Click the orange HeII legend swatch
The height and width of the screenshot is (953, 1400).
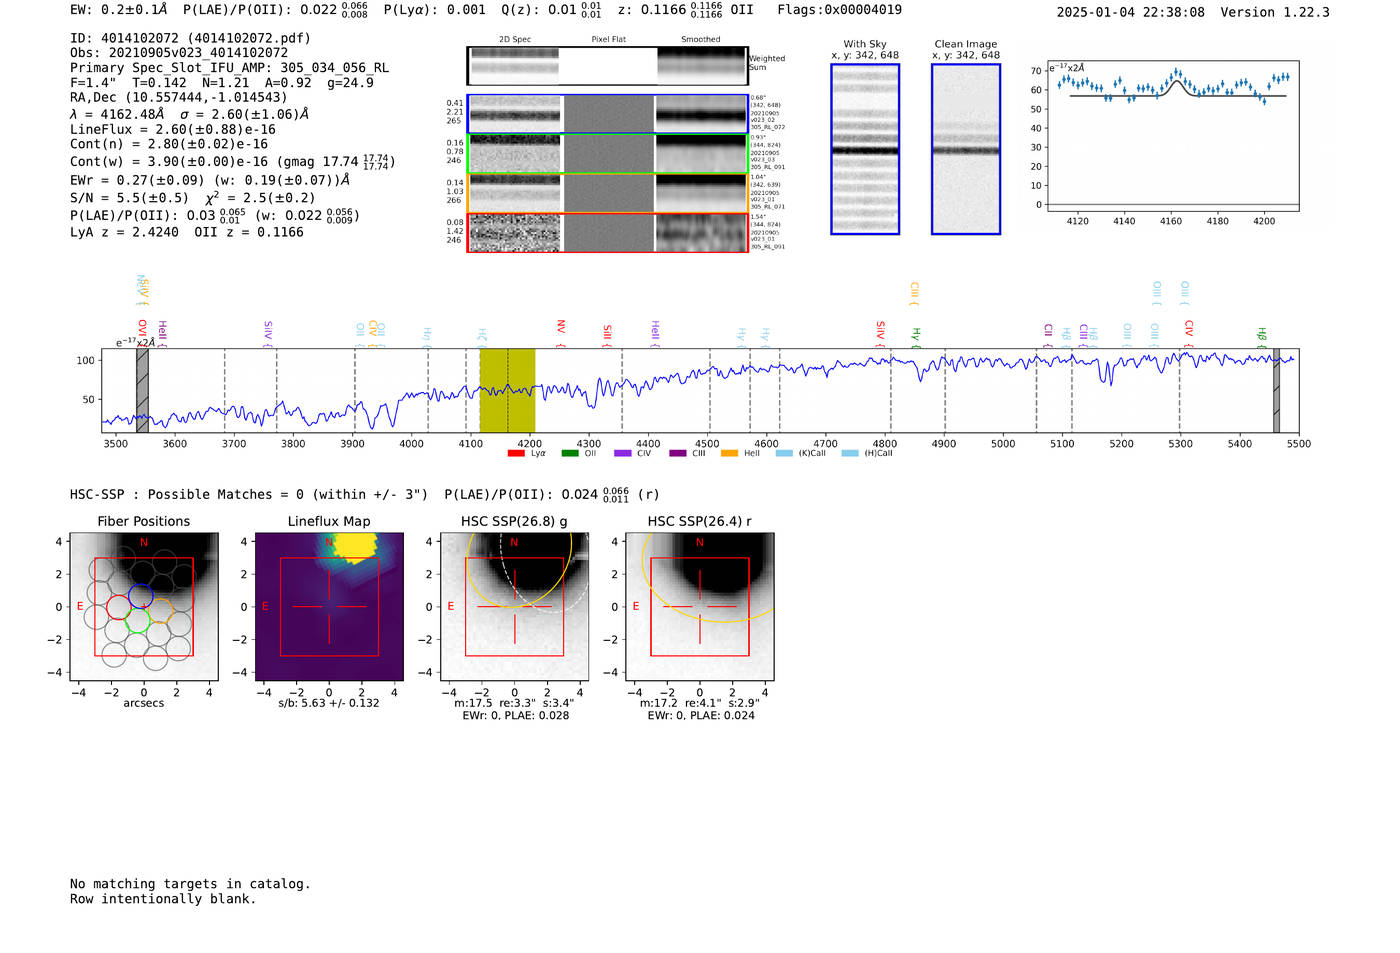click(730, 454)
